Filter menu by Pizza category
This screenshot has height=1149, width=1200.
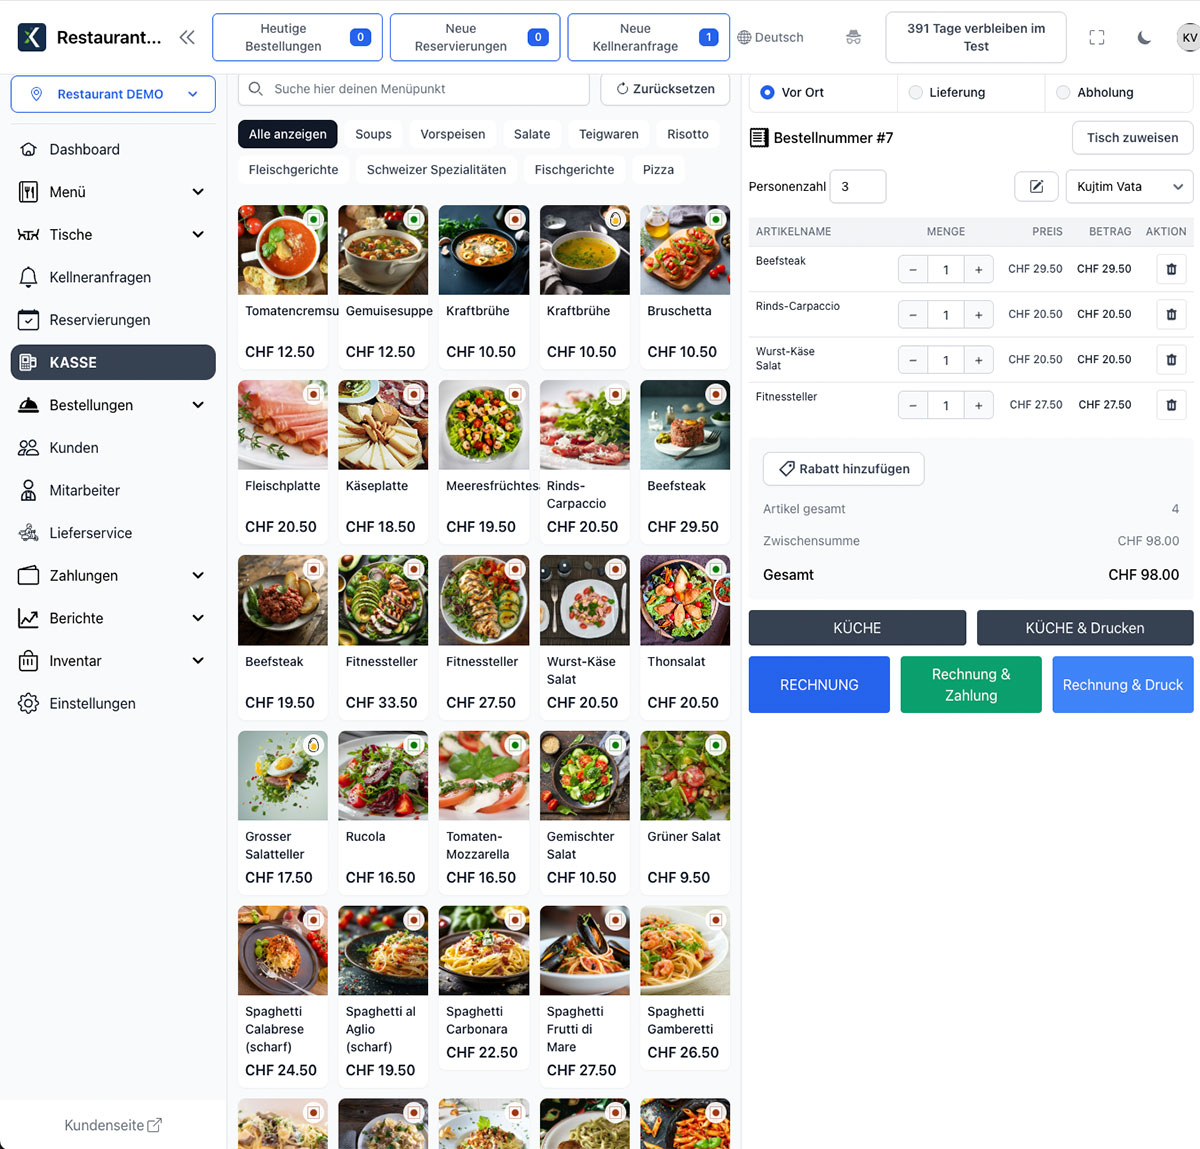[x=658, y=170]
